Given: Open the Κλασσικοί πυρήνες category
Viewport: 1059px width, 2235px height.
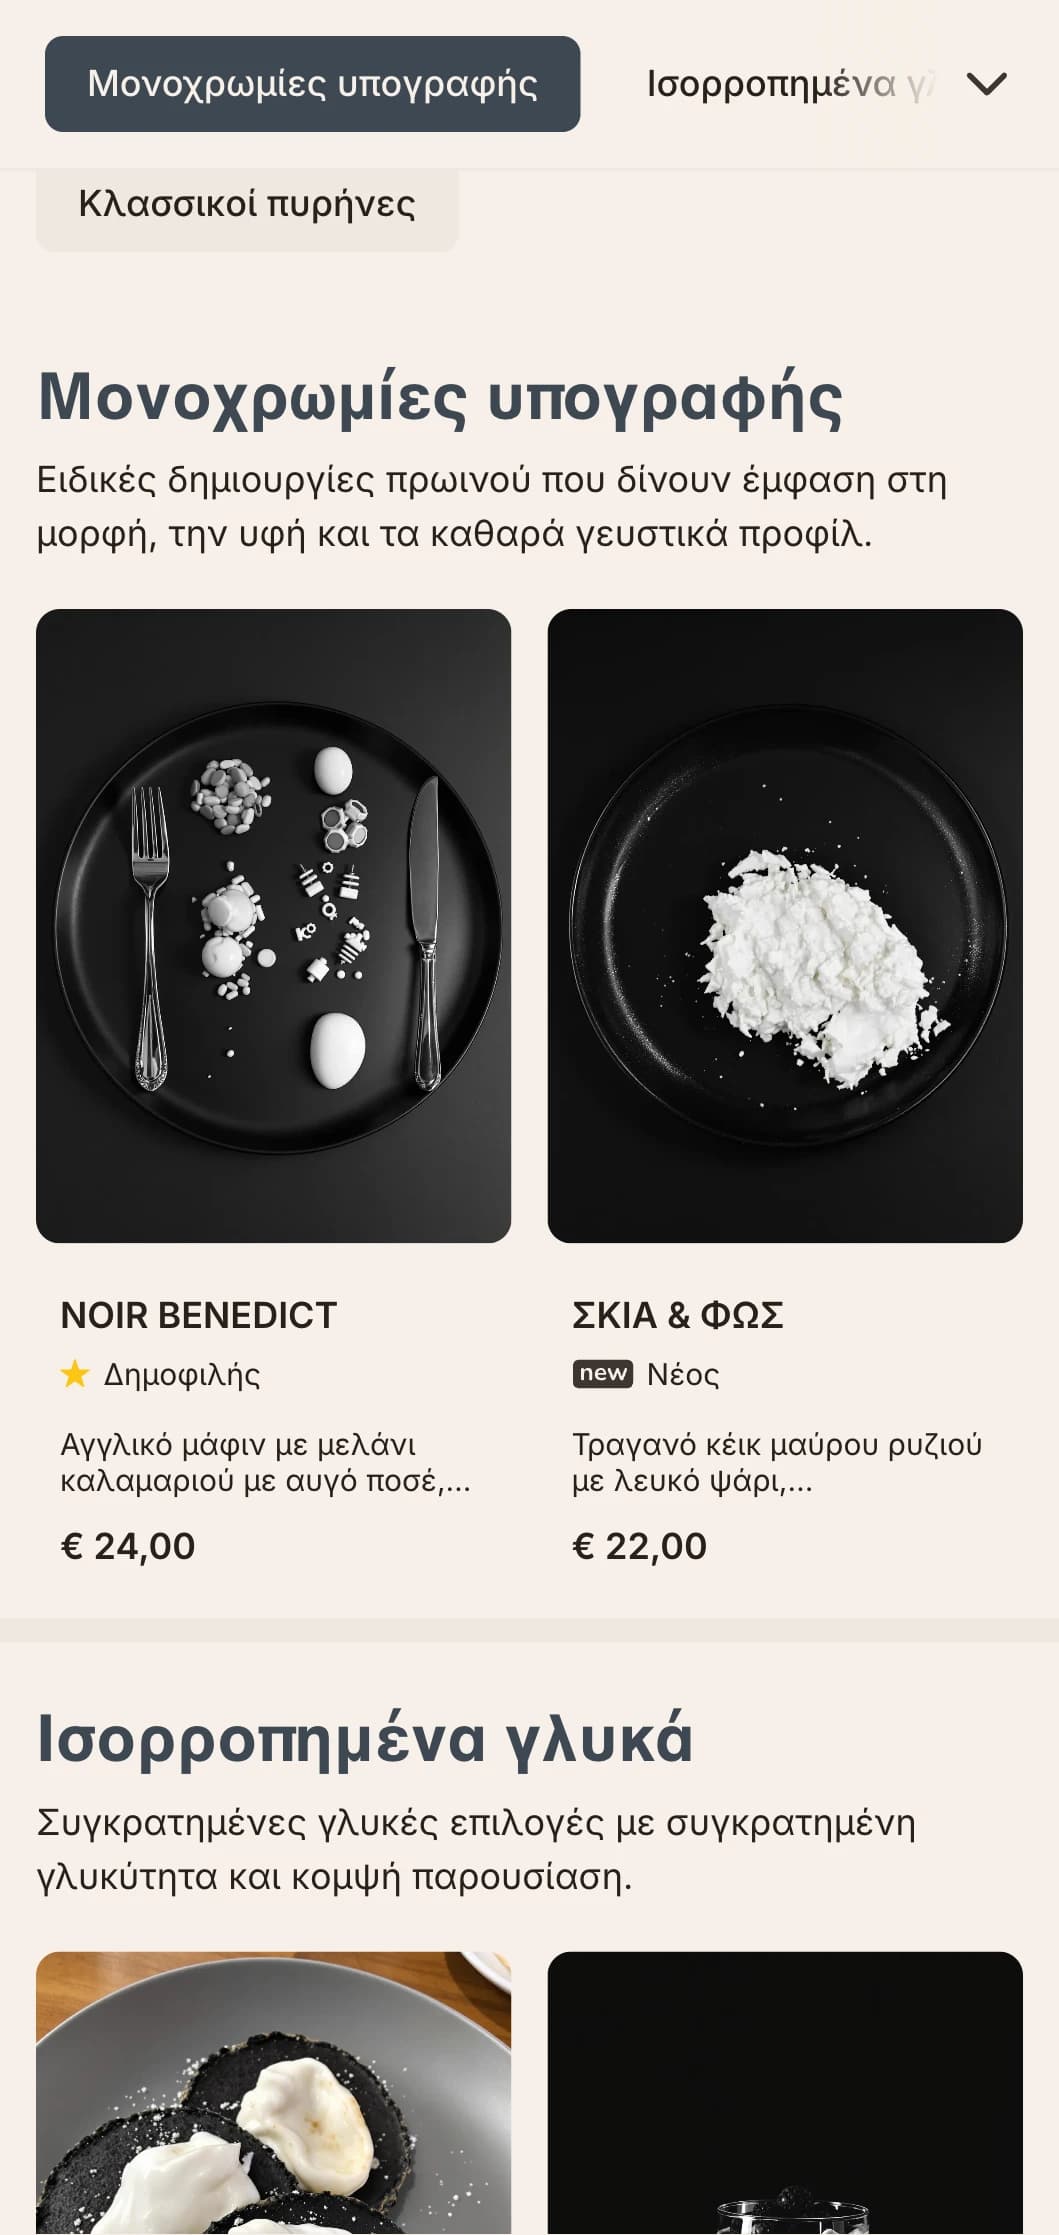Looking at the screenshot, I should point(247,204).
